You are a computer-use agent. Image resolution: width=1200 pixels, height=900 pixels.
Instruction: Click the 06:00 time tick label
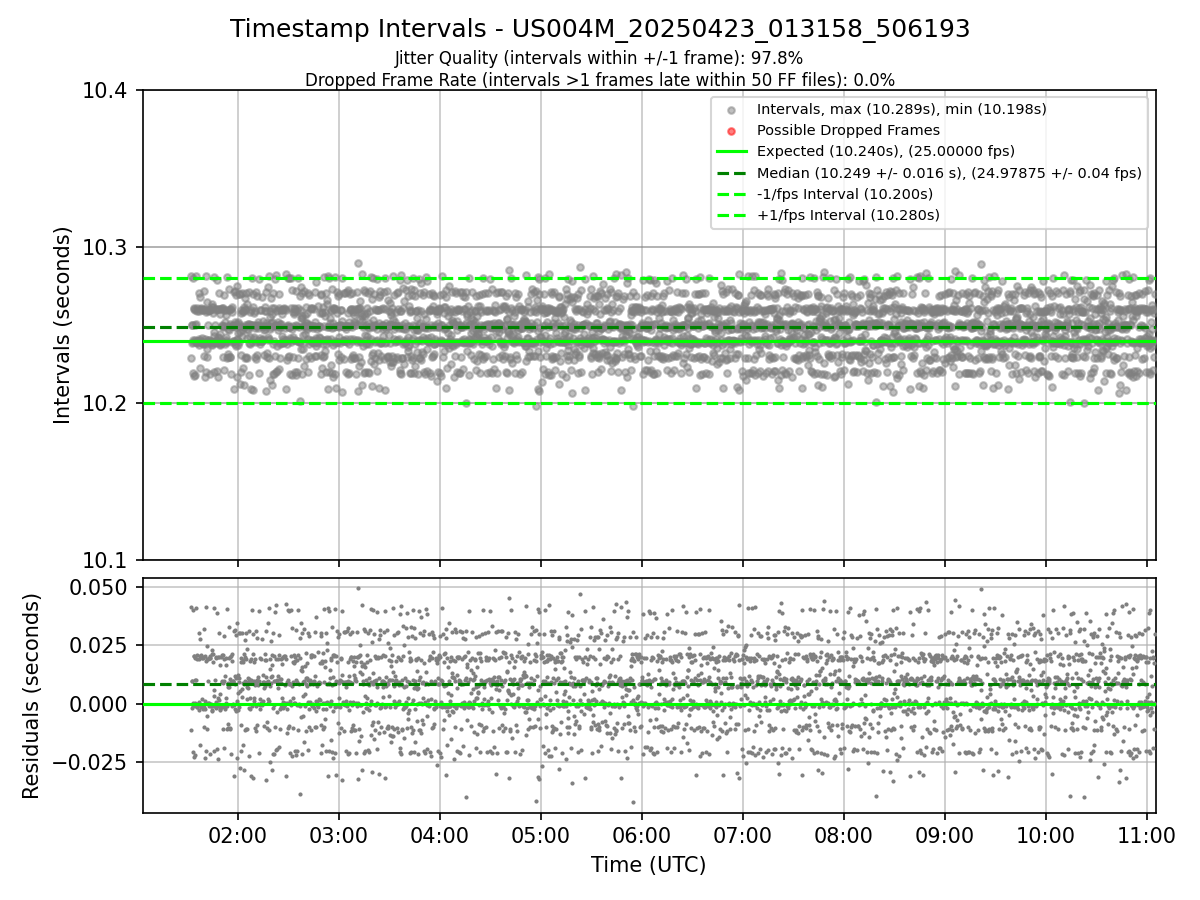[641, 834]
